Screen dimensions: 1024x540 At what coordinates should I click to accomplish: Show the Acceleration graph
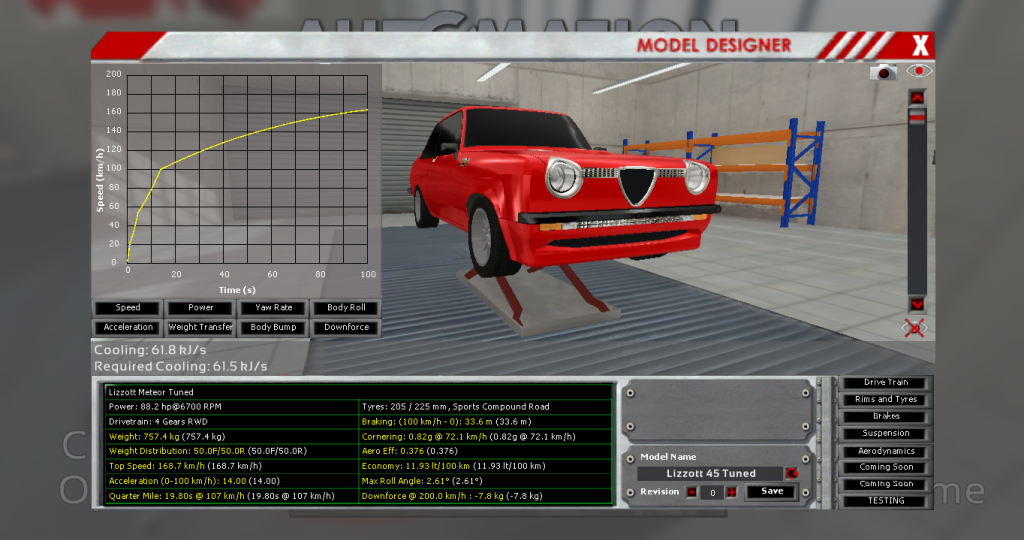point(128,327)
